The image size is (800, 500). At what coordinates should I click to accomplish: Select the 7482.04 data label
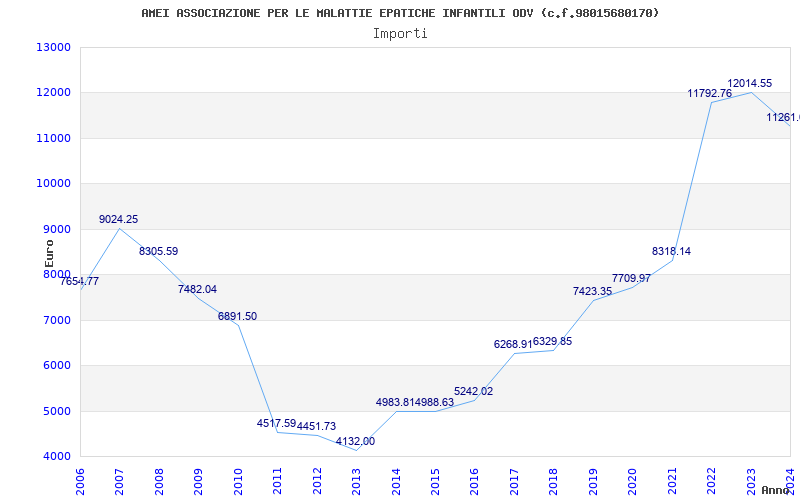[197, 289]
